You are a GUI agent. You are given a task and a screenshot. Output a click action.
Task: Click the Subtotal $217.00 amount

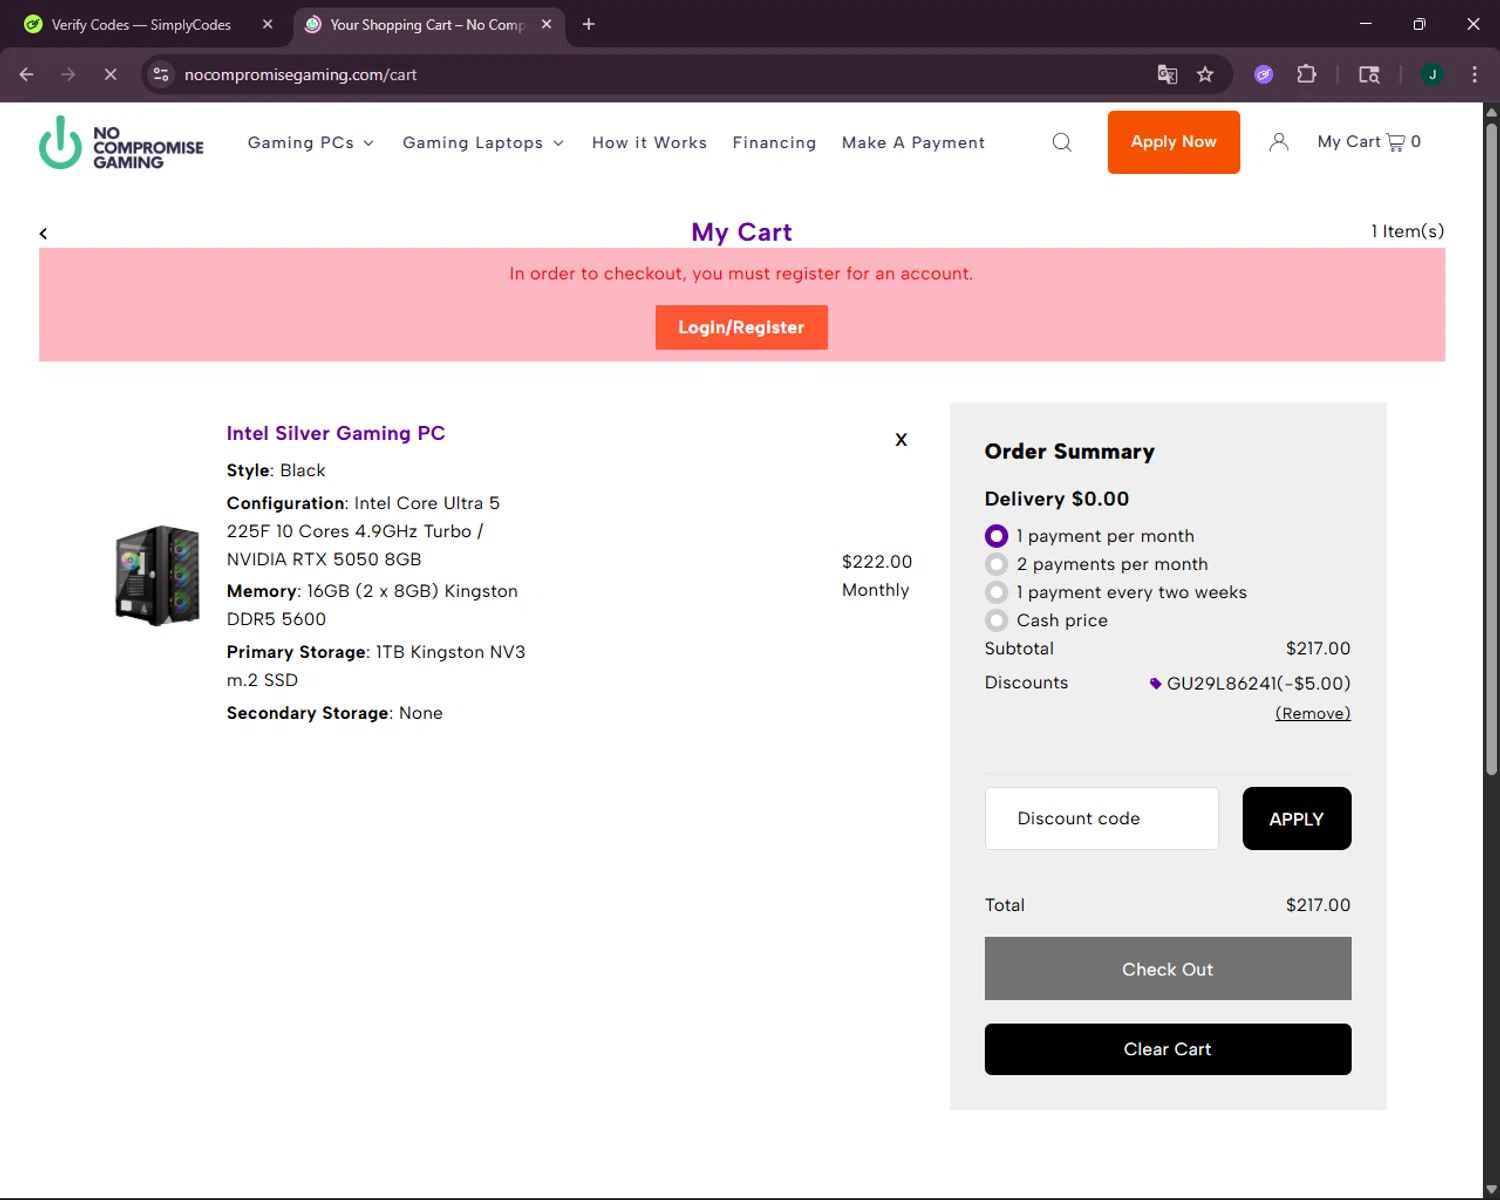point(1318,648)
